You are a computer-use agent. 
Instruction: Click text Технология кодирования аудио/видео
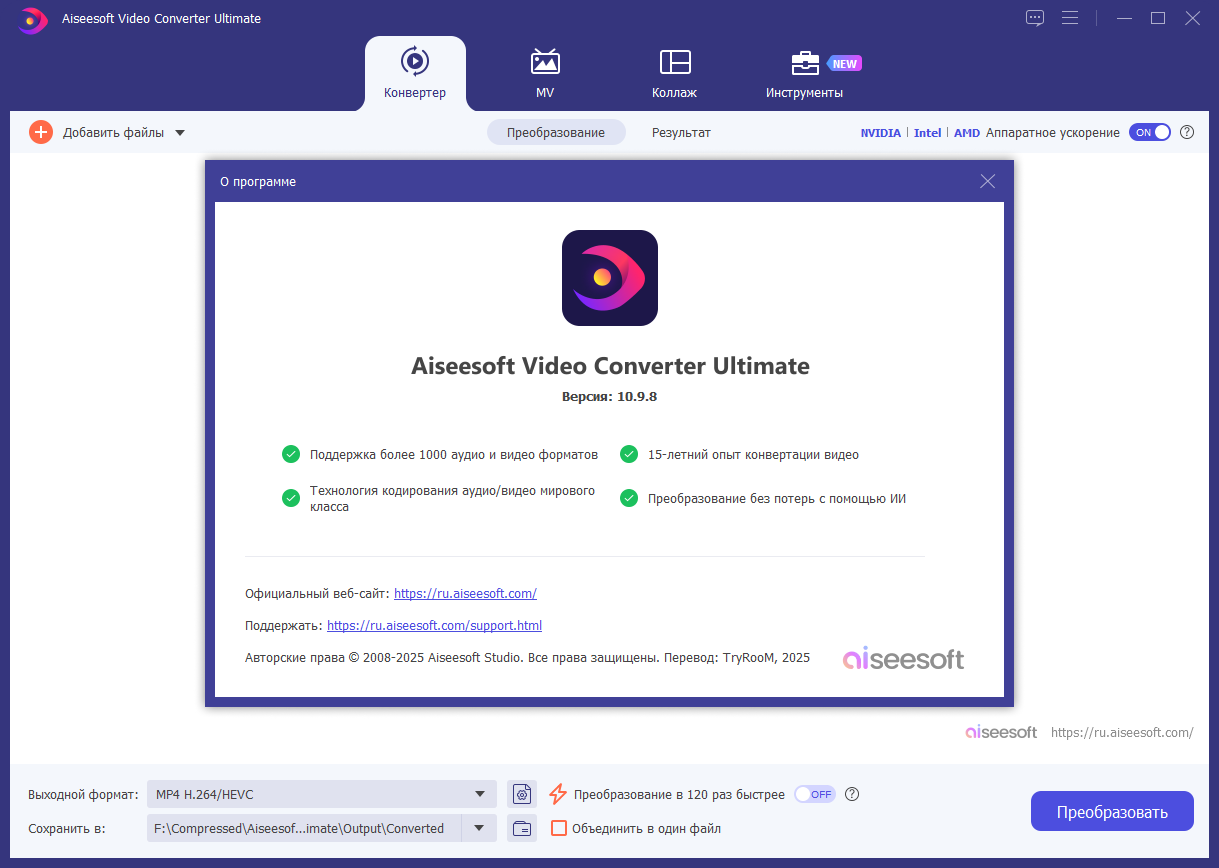pyautogui.click(x=452, y=498)
